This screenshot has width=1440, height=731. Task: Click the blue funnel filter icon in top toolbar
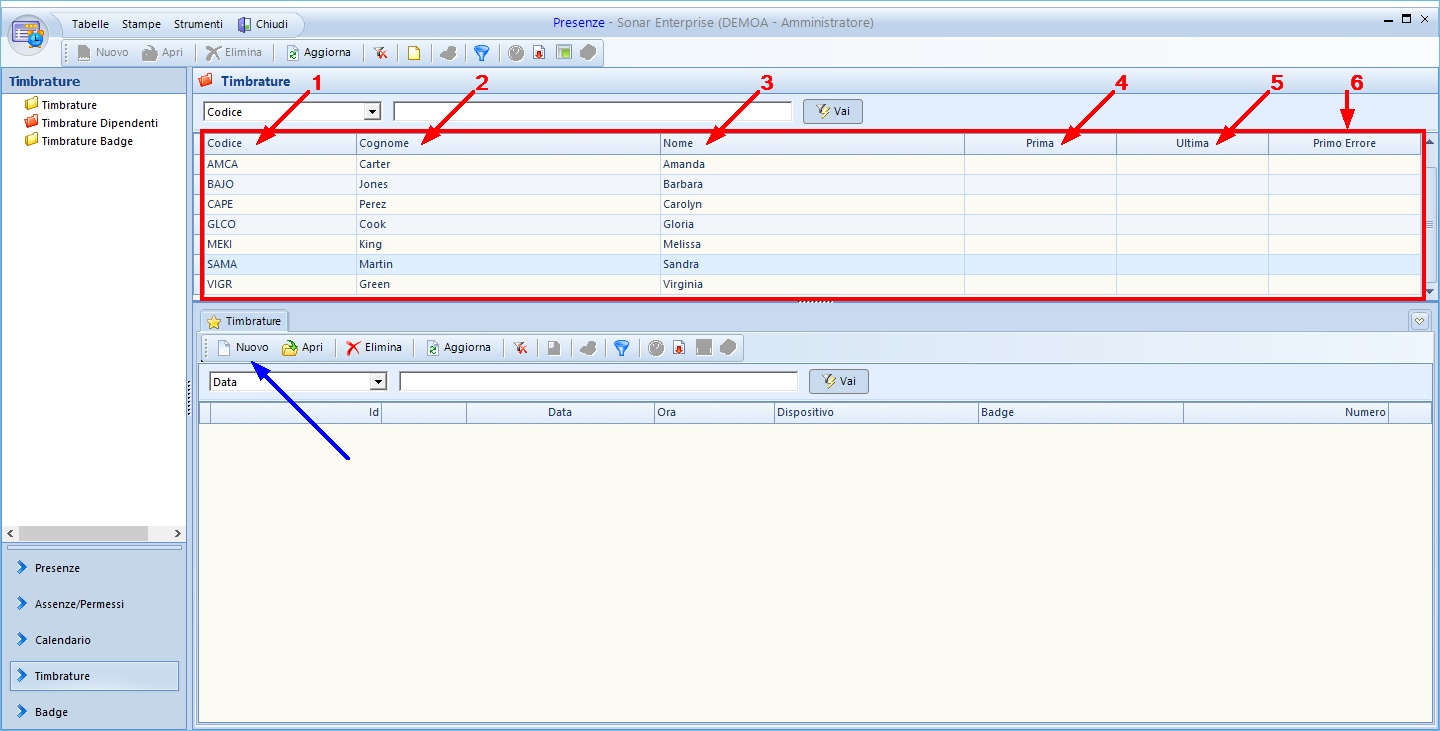(481, 53)
